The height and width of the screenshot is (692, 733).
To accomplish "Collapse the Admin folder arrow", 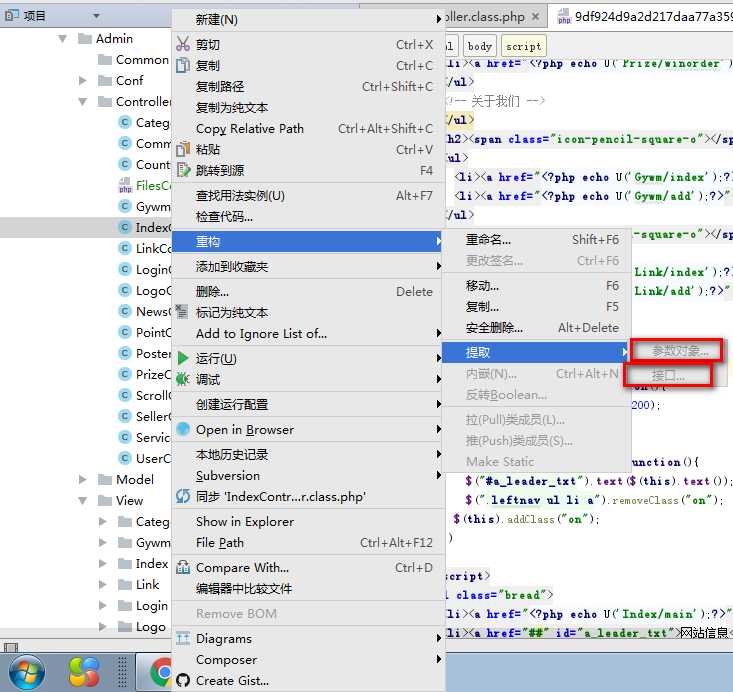I will click(62, 38).
